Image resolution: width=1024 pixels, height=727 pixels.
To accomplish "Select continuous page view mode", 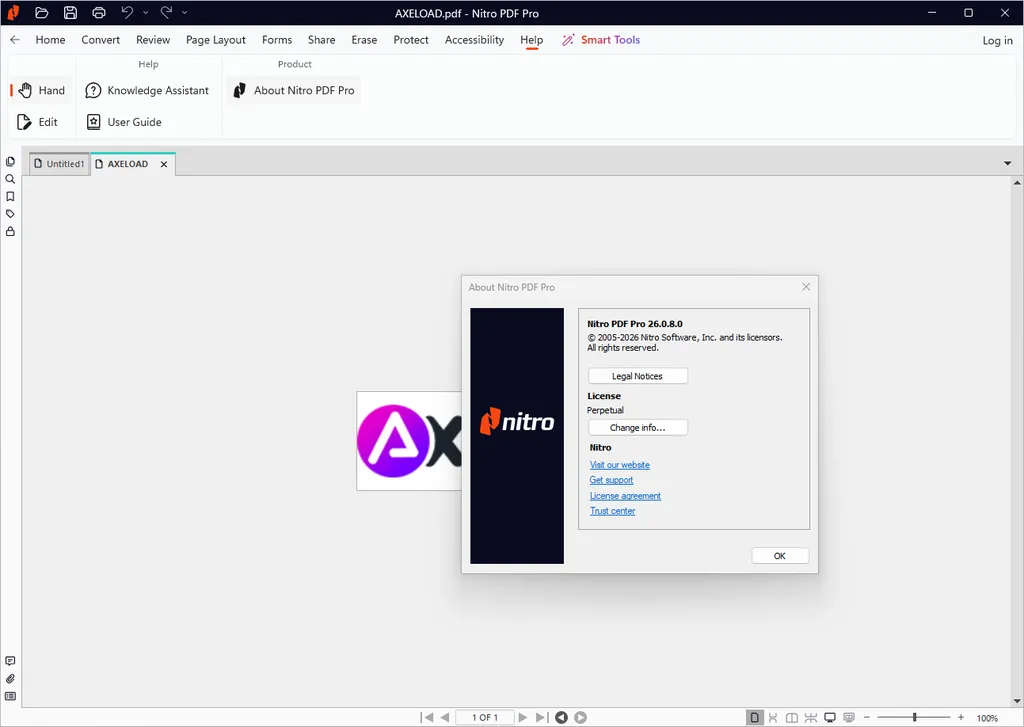I will click(773, 718).
